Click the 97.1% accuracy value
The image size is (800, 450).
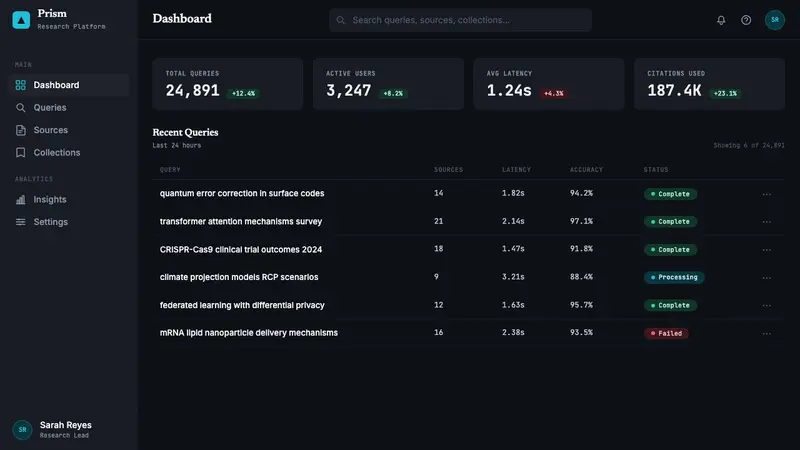click(x=581, y=221)
